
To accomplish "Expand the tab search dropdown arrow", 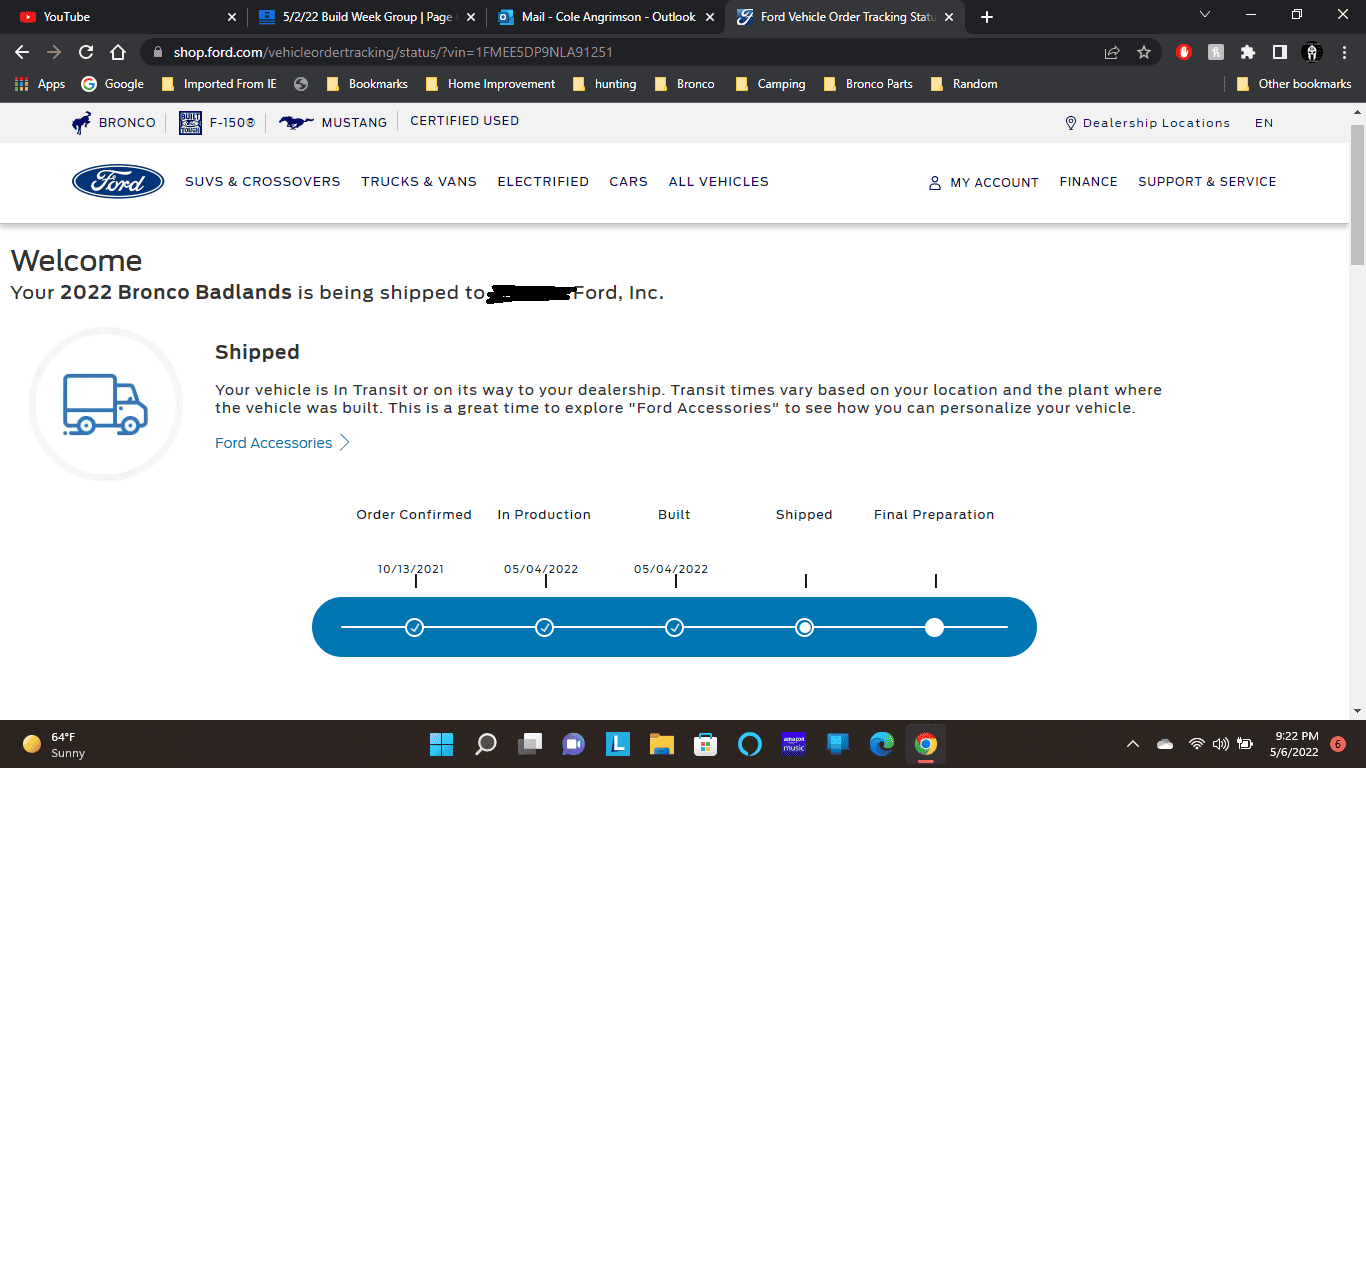I will coord(1205,15).
